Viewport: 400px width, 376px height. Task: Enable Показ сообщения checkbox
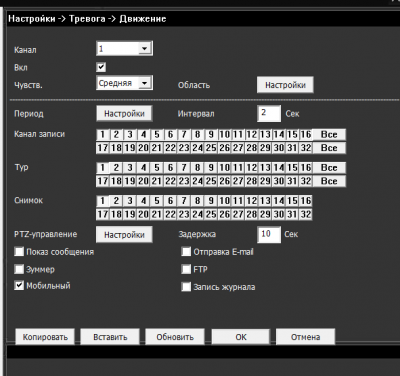click(19, 251)
